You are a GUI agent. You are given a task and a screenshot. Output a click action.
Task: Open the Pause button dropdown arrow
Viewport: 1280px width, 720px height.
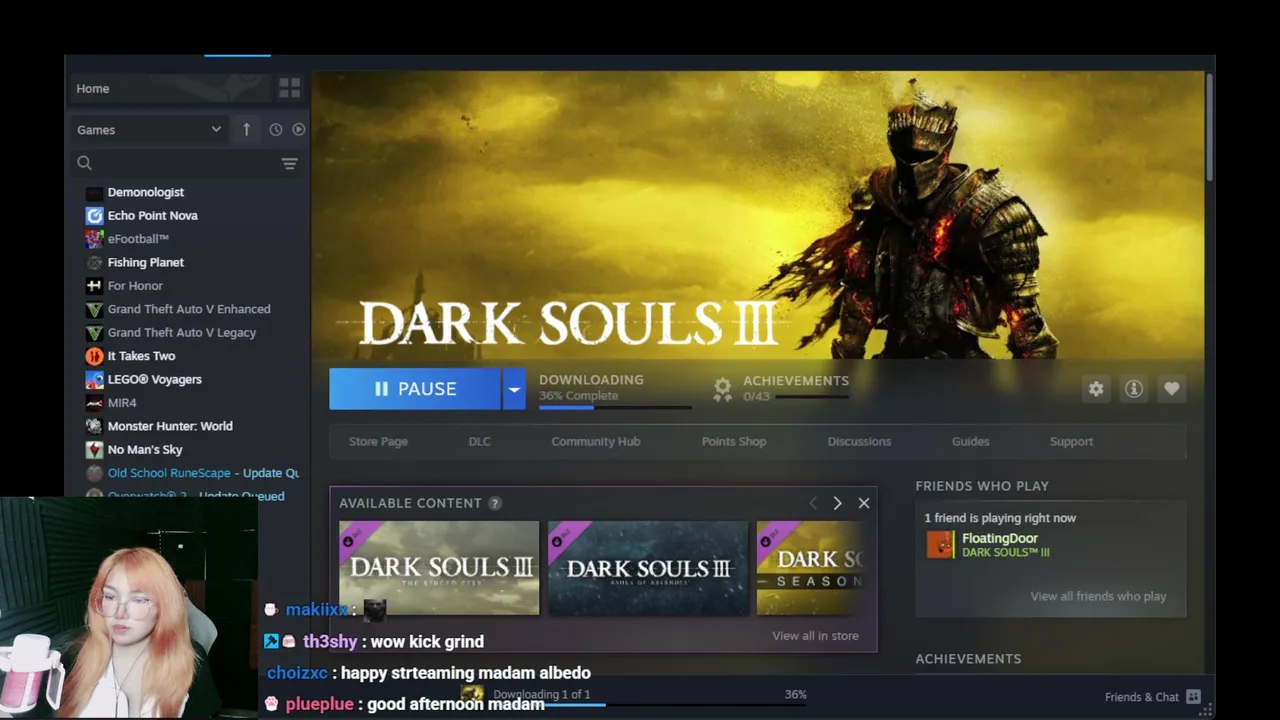[x=513, y=389]
